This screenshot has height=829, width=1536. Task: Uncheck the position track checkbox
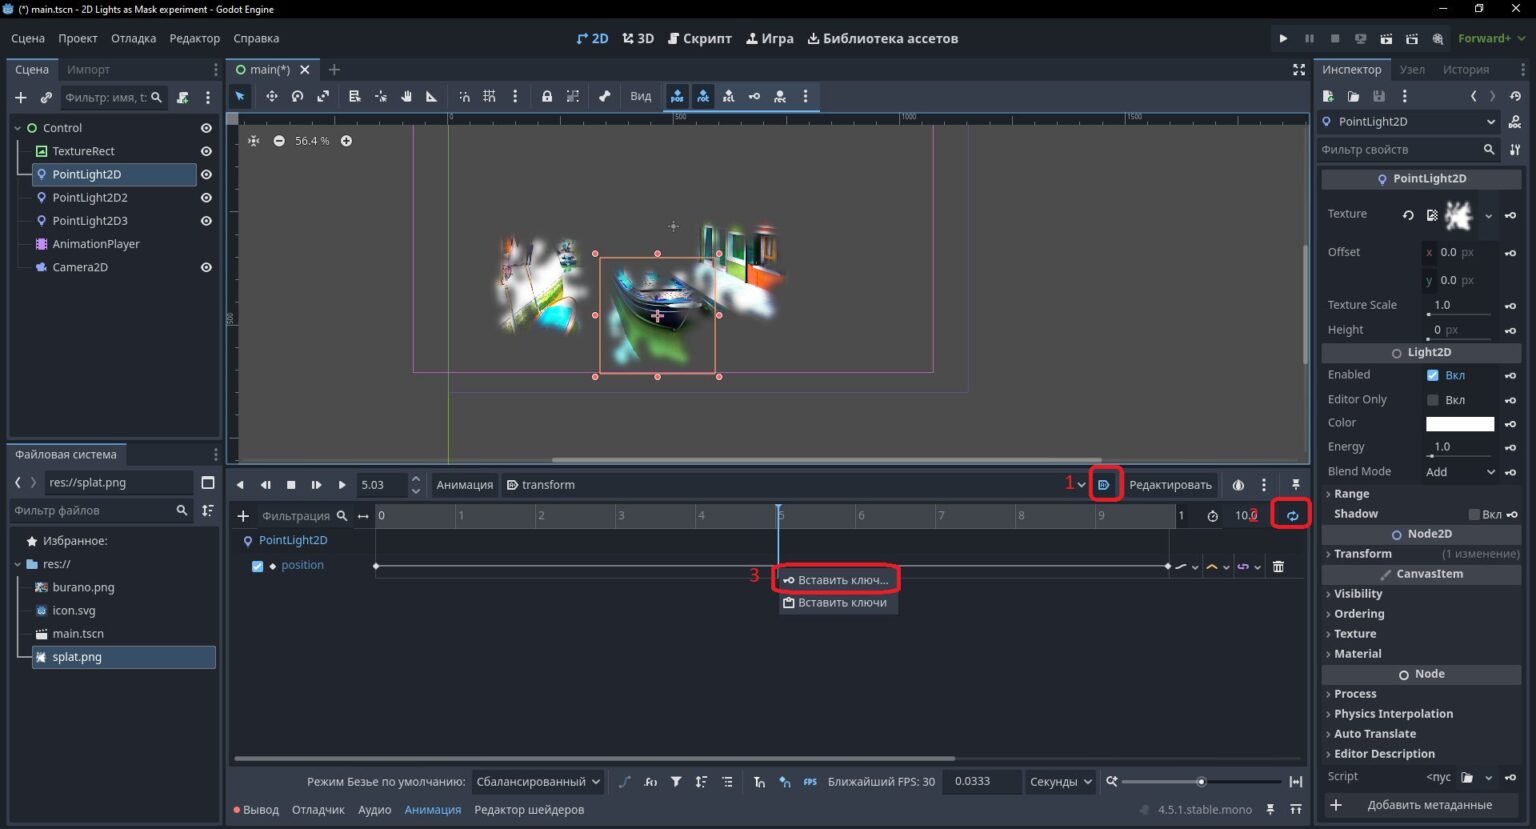point(257,566)
